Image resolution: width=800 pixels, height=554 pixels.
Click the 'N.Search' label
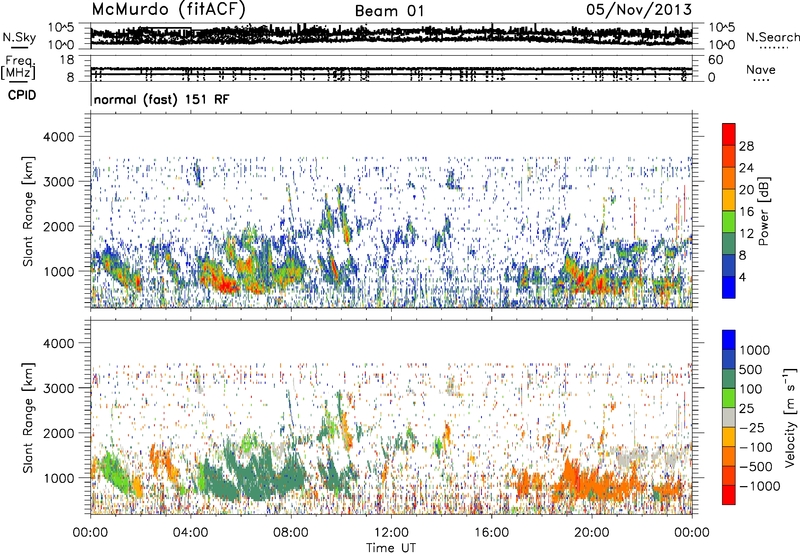772,37
